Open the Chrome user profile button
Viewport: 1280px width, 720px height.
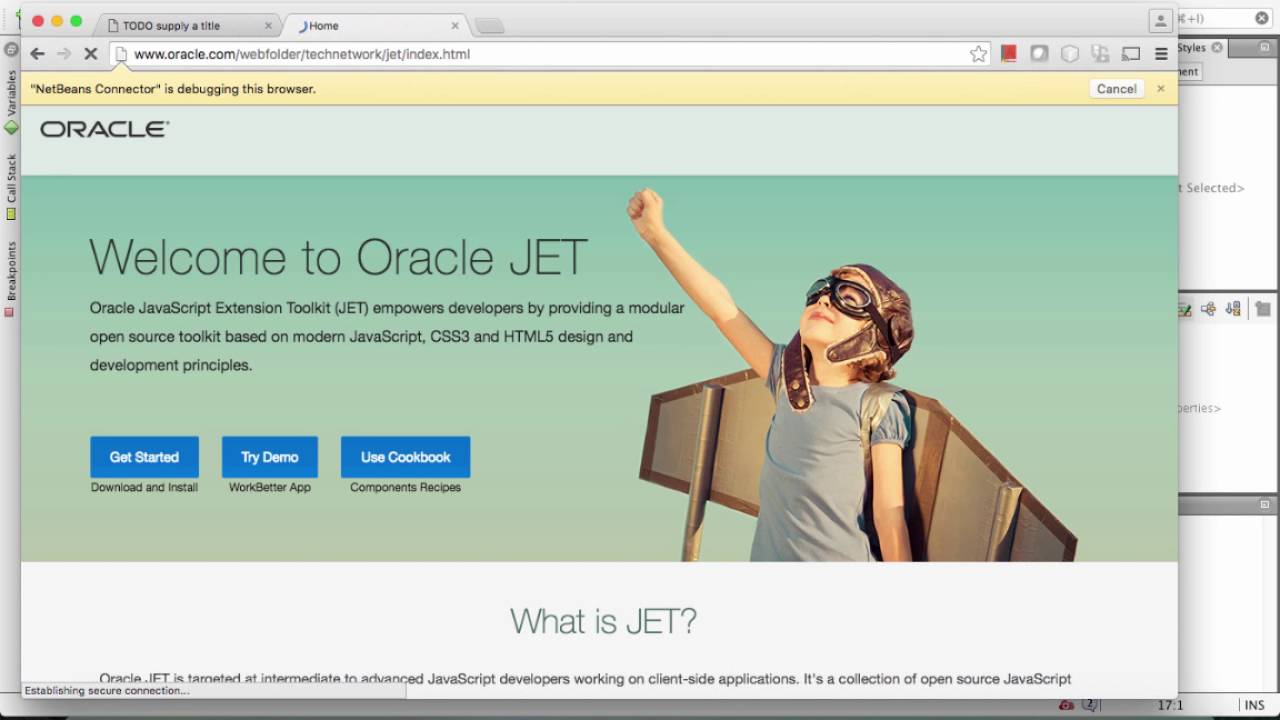point(1160,20)
